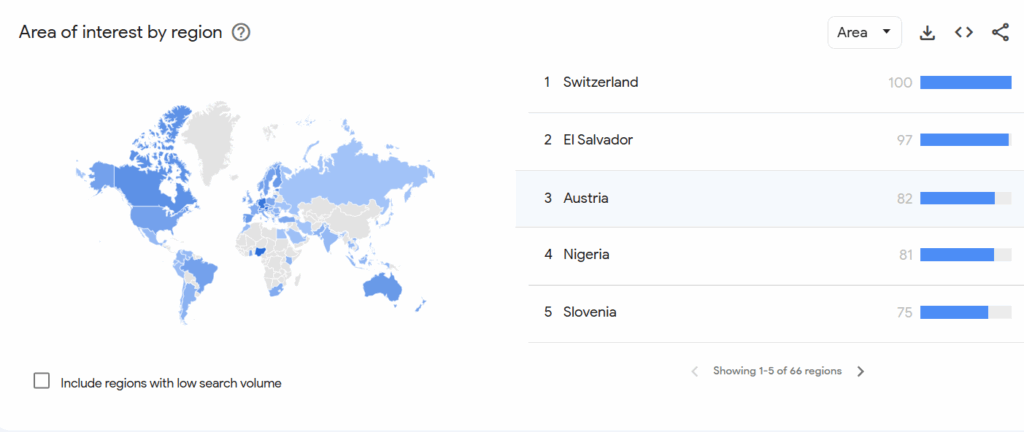The height and width of the screenshot is (432, 1024).
Task: Click the previous page arrow
Action: [695, 371]
